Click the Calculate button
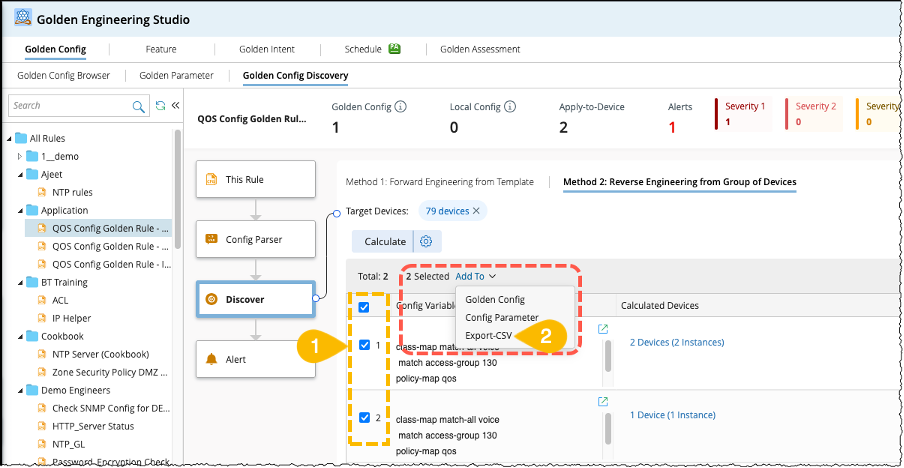This screenshot has height=468, width=904. 384,241
